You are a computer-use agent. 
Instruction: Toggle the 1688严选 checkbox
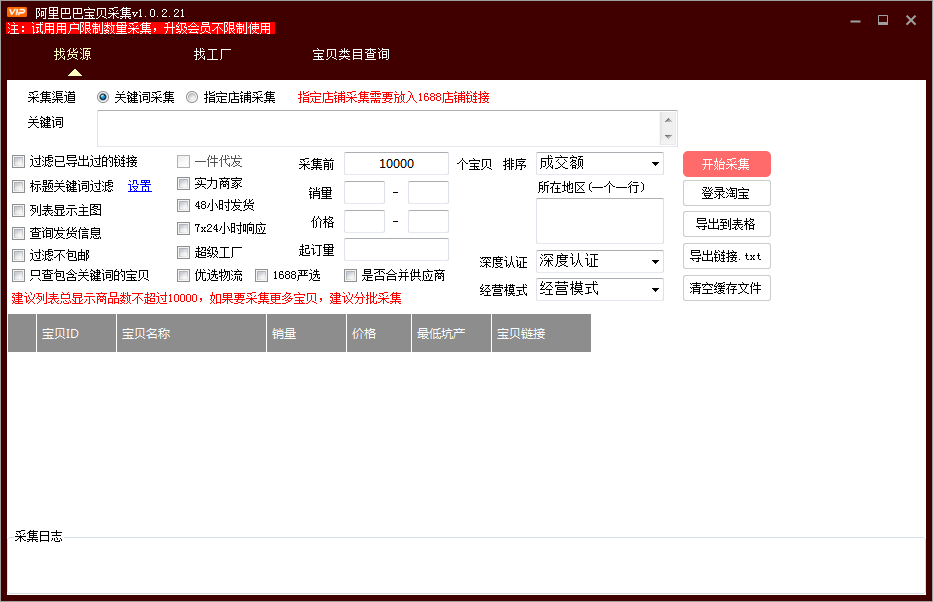pyautogui.click(x=261, y=275)
